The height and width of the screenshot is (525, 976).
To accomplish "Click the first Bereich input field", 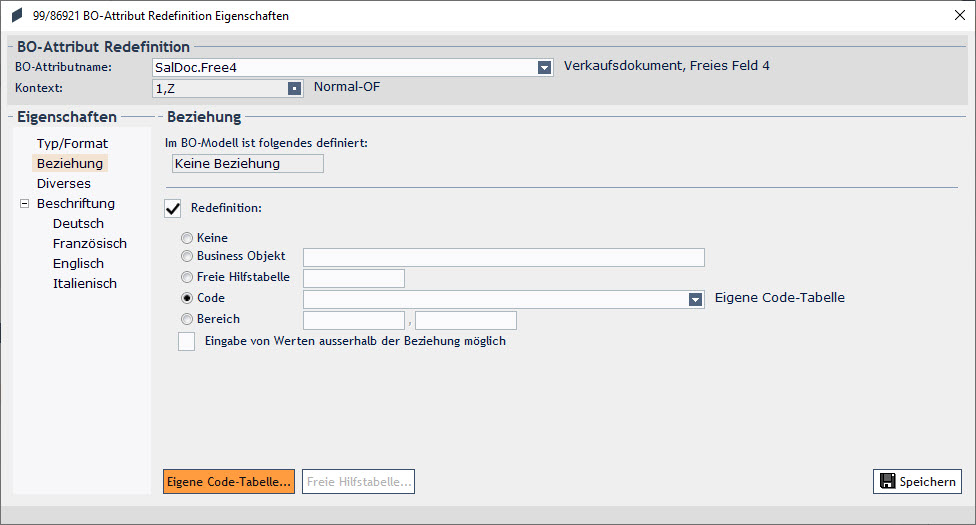I will point(354,320).
